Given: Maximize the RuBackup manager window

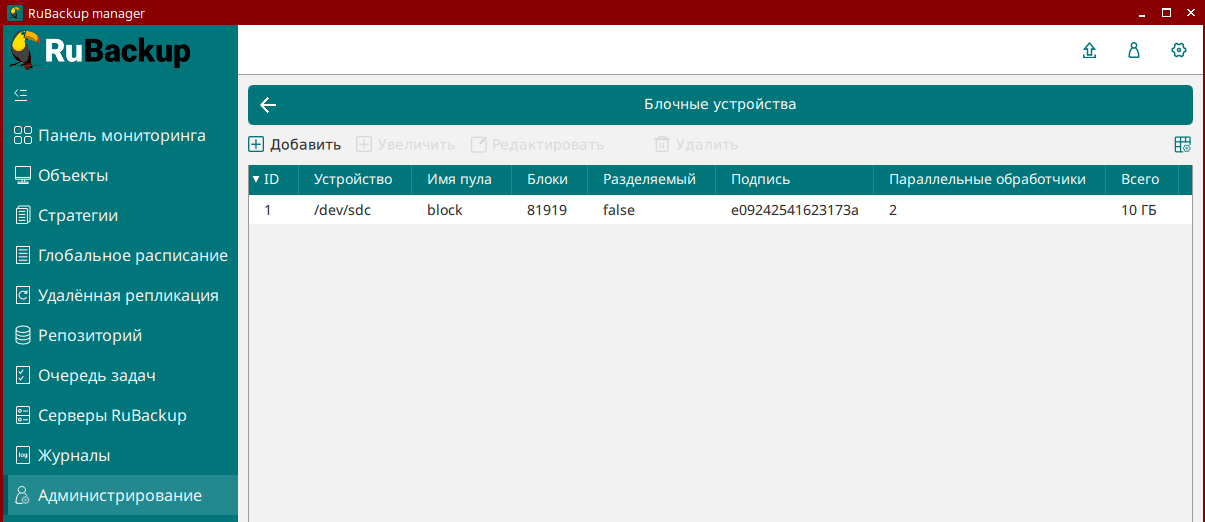Looking at the screenshot, I should [1166, 13].
